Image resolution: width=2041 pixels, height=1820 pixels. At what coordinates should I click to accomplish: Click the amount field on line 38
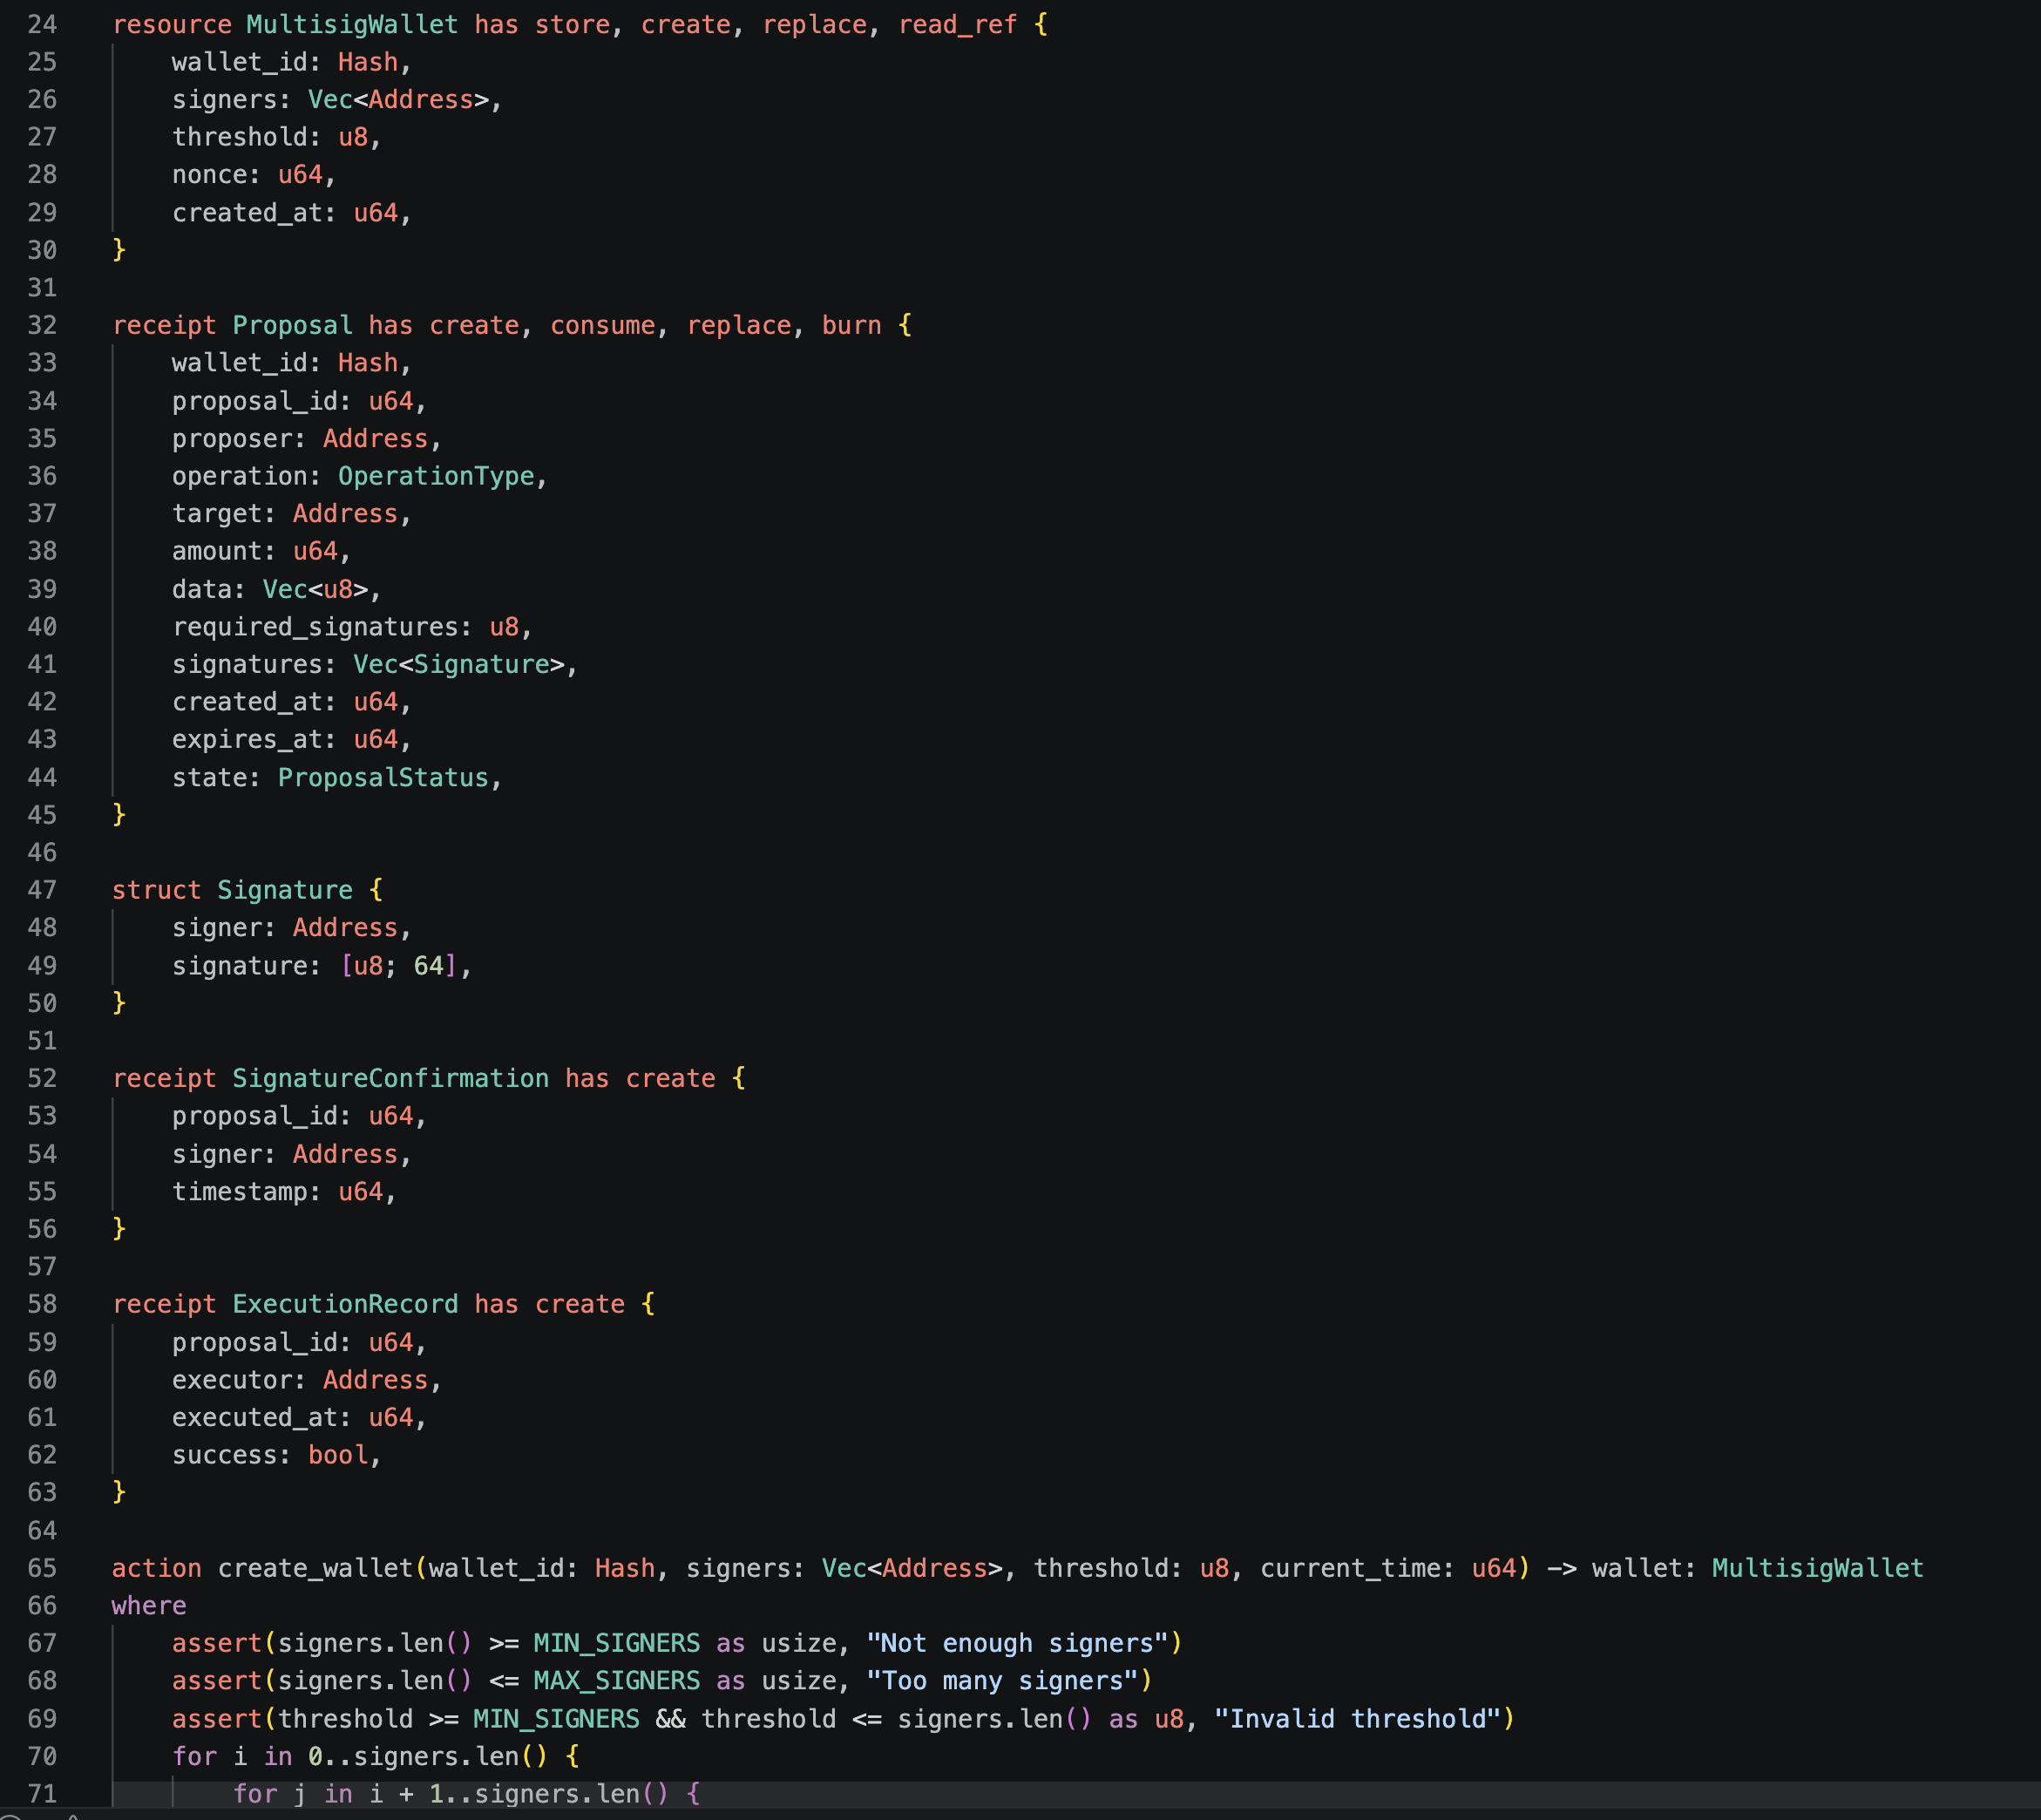coord(217,551)
